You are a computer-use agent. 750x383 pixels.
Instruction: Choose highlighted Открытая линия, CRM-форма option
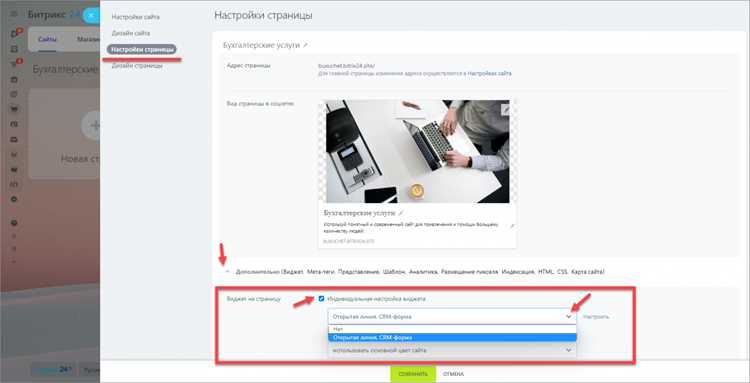(x=452, y=338)
